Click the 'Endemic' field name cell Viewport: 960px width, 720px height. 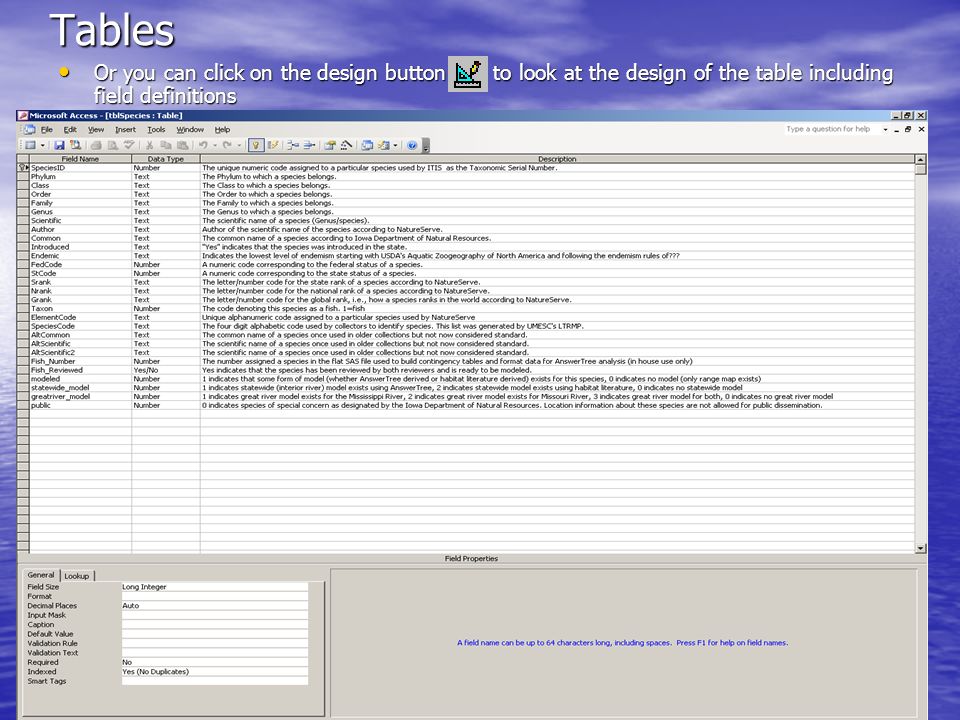(80, 255)
